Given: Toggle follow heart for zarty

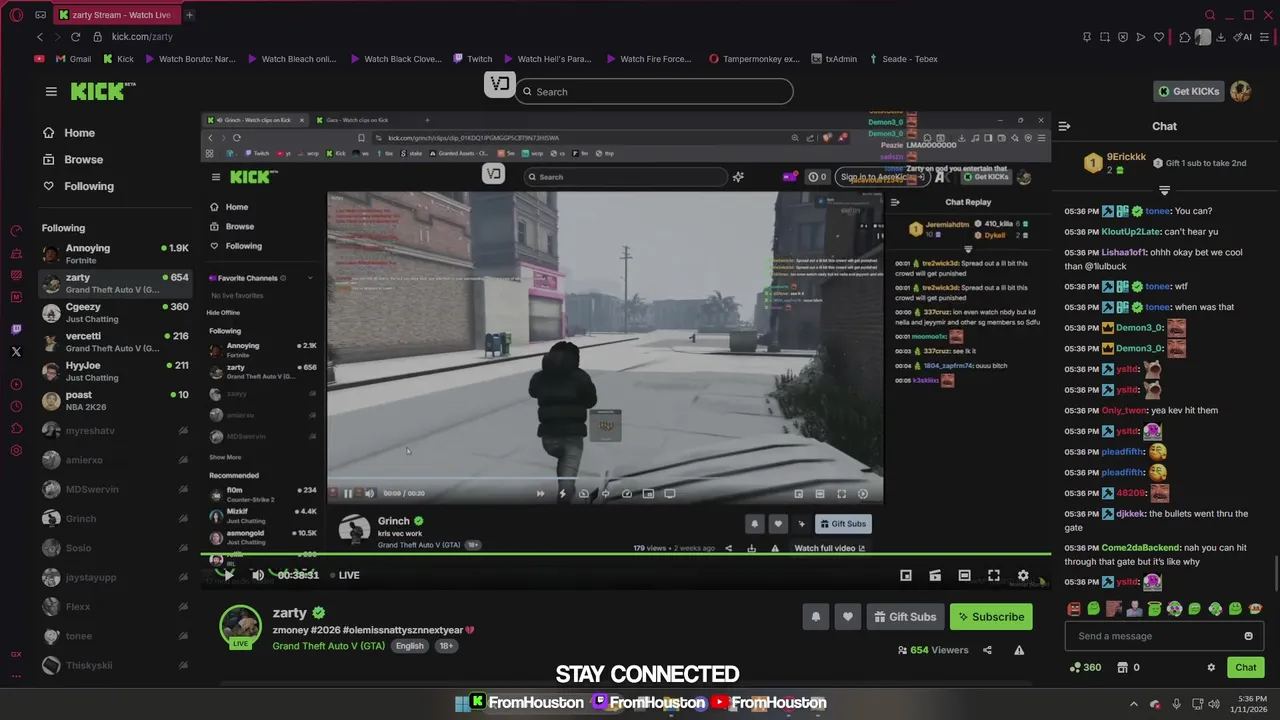Looking at the screenshot, I should pos(848,617).
